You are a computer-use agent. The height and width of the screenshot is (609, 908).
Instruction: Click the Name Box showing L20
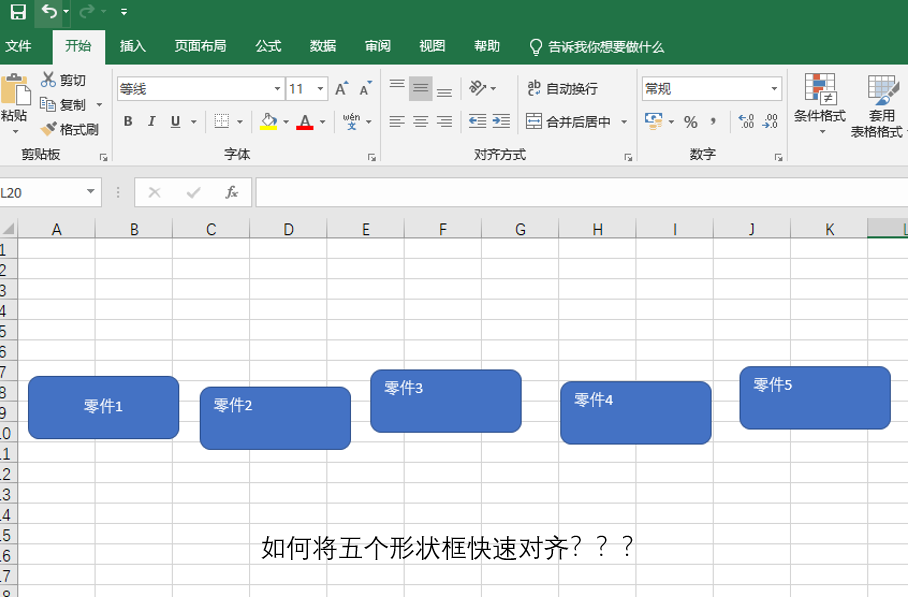pos(50,192)
